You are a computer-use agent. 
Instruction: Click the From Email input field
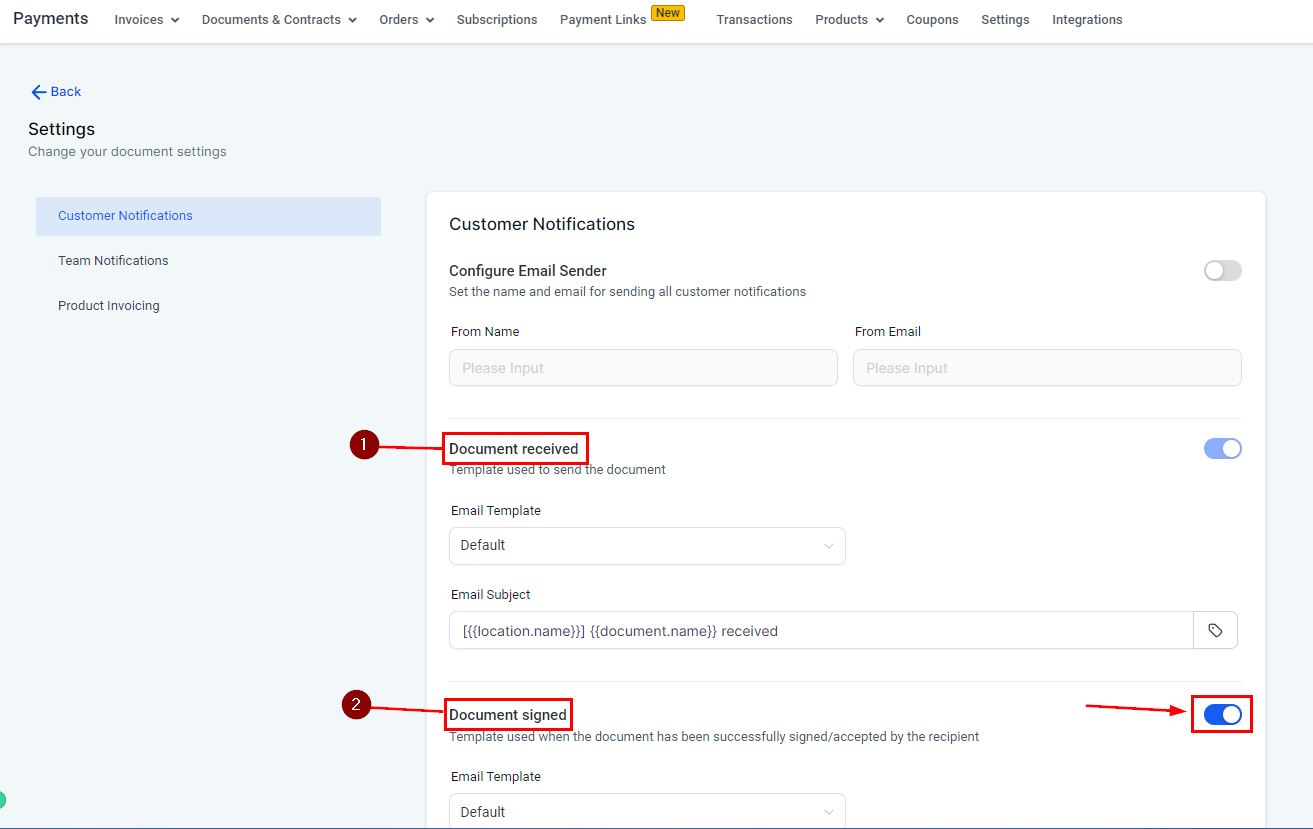(x=1047, y=368)
